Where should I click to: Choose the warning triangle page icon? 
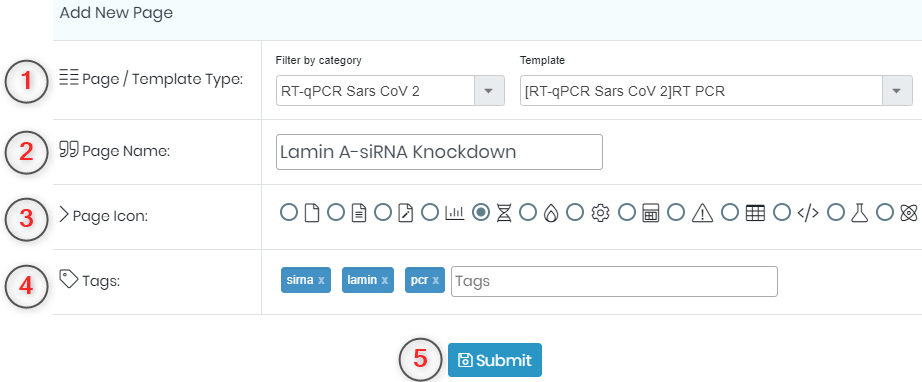tap(702, 213)
